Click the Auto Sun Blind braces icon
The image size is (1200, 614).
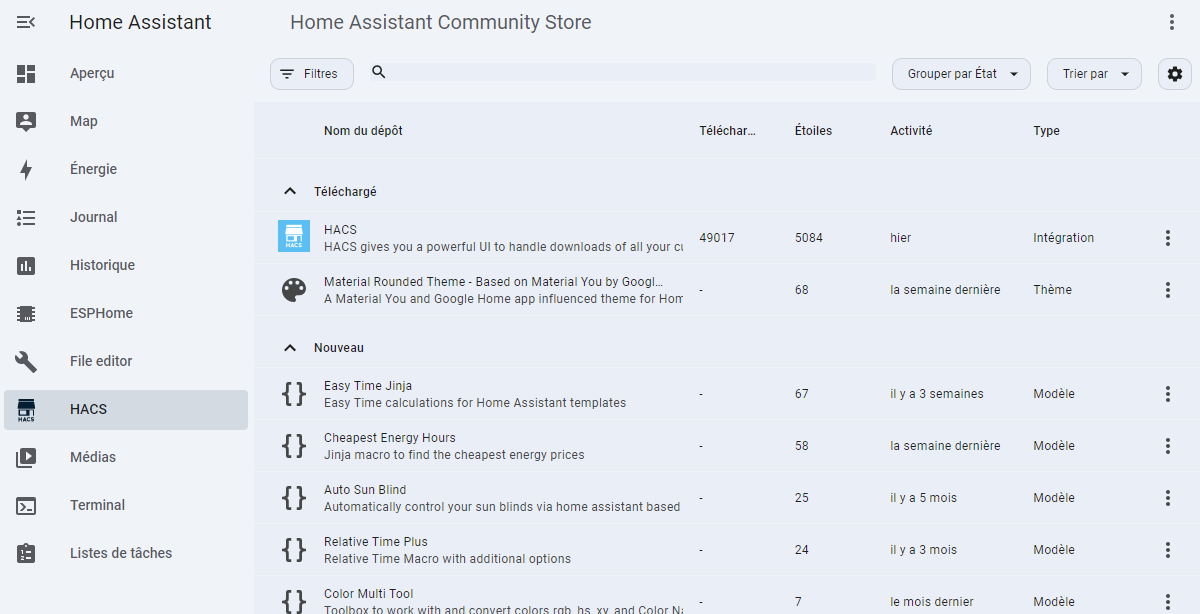[294, 498]
